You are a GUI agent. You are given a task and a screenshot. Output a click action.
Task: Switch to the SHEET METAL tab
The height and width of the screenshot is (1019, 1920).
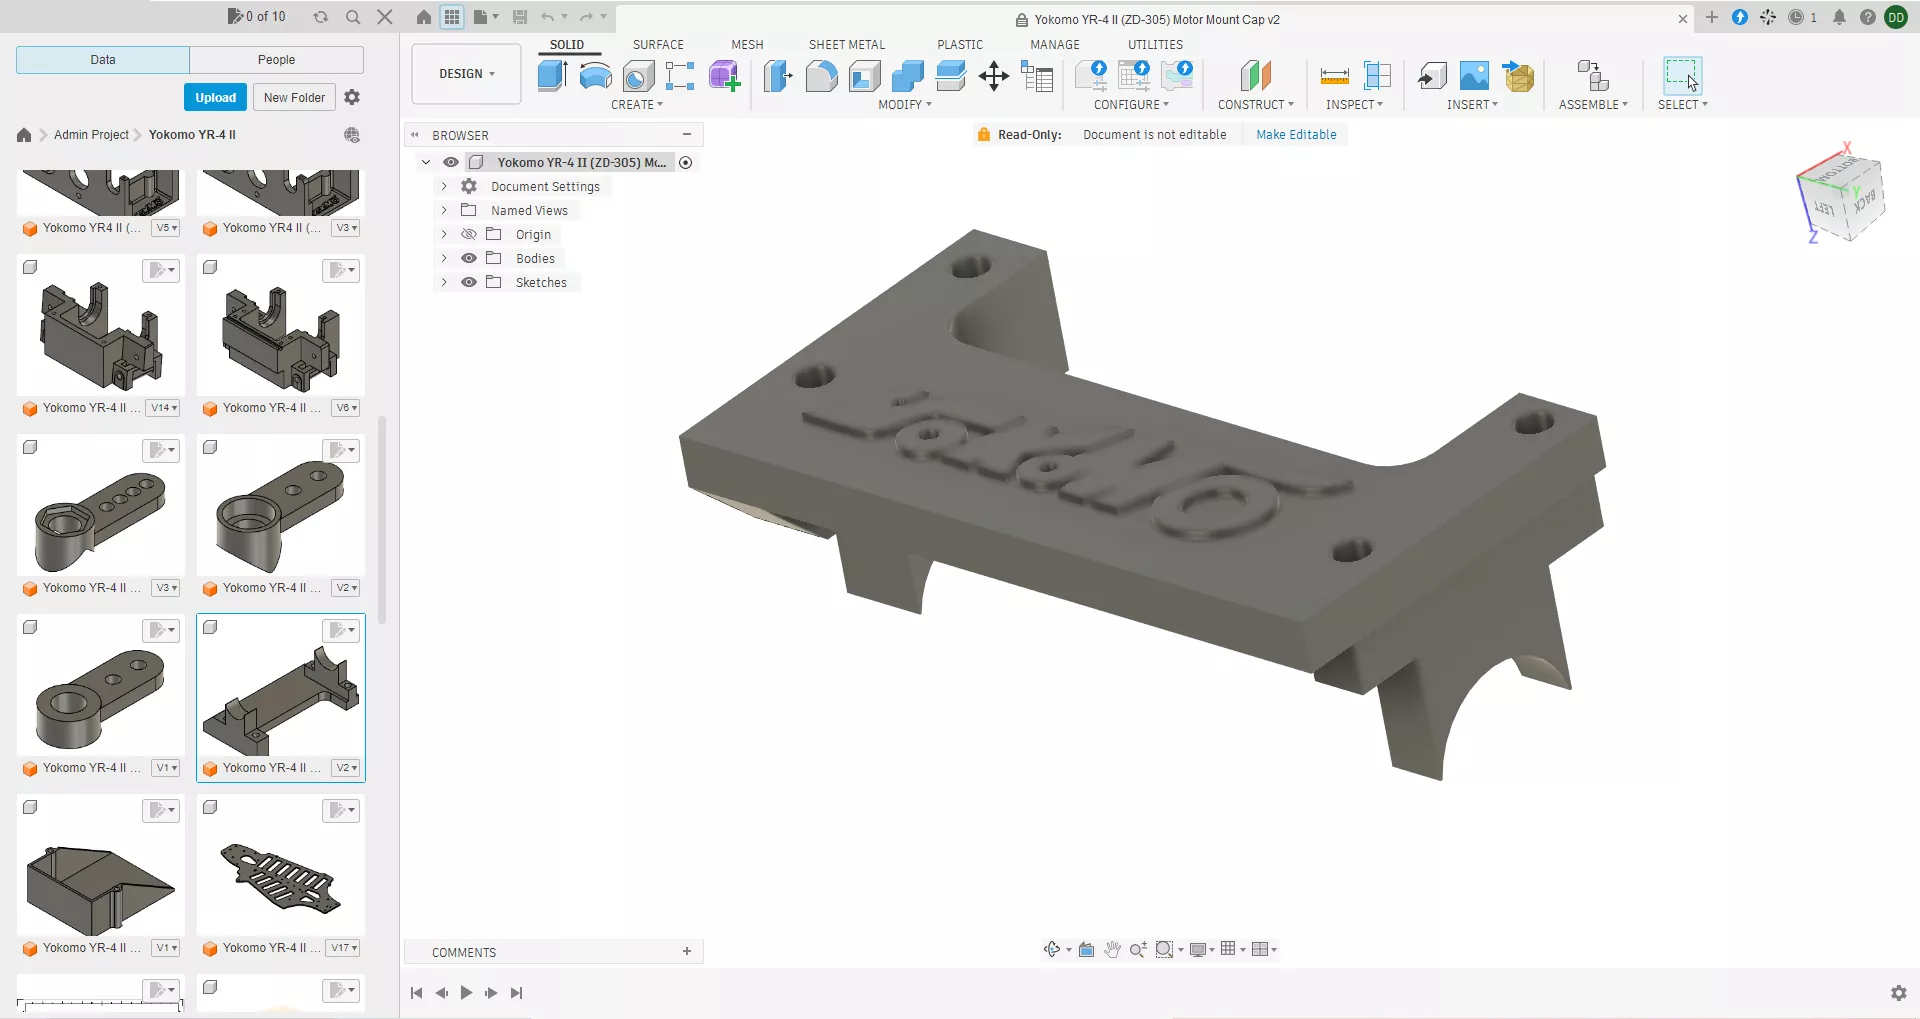pos(847,45)
